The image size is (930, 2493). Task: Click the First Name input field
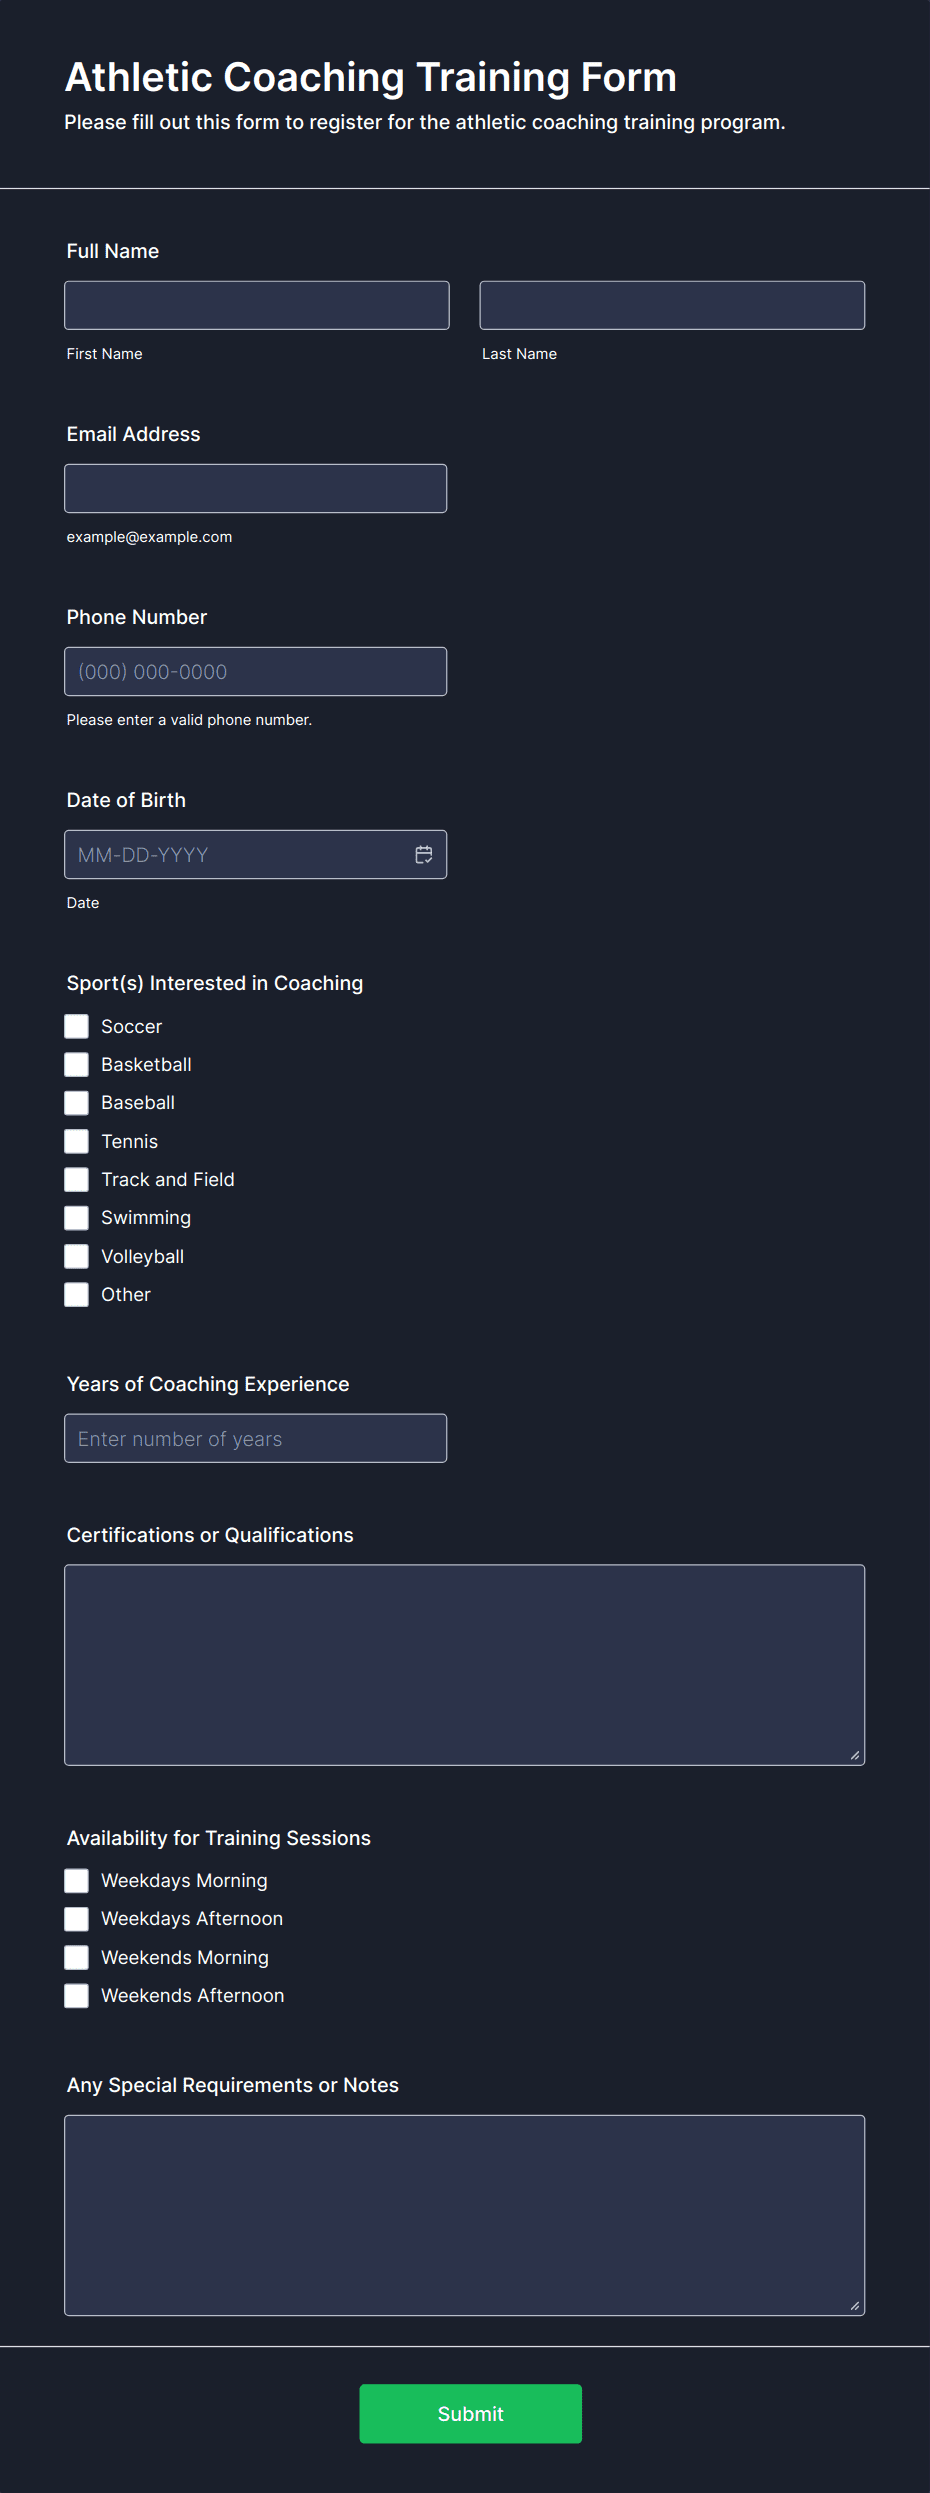(257, 305)
